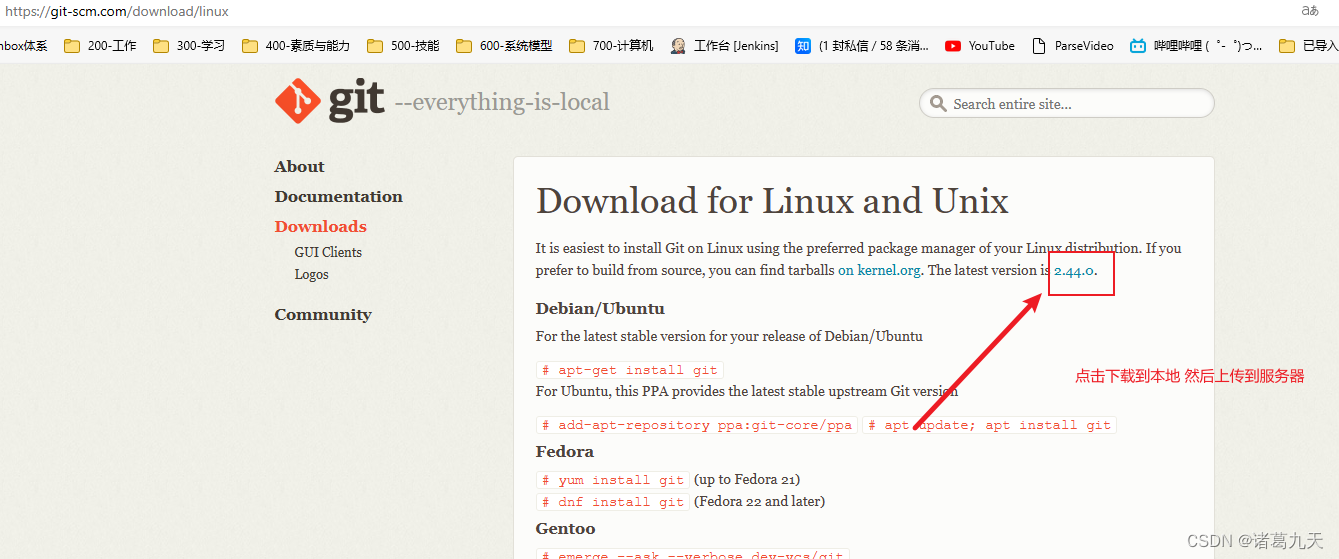Click the yum install git command

tap(613, 480)
